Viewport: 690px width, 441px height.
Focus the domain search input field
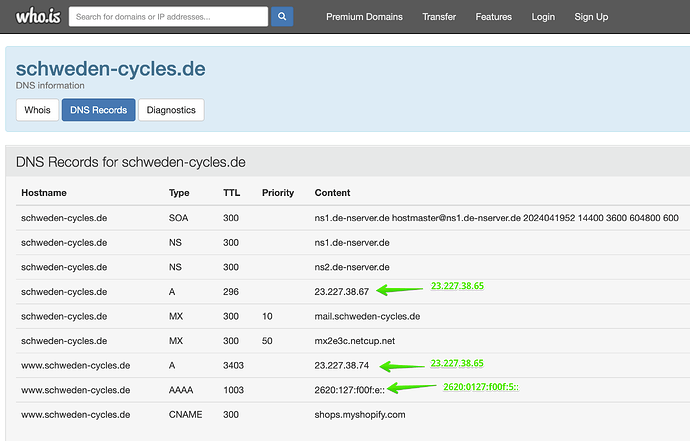click(x=170, y=17)
